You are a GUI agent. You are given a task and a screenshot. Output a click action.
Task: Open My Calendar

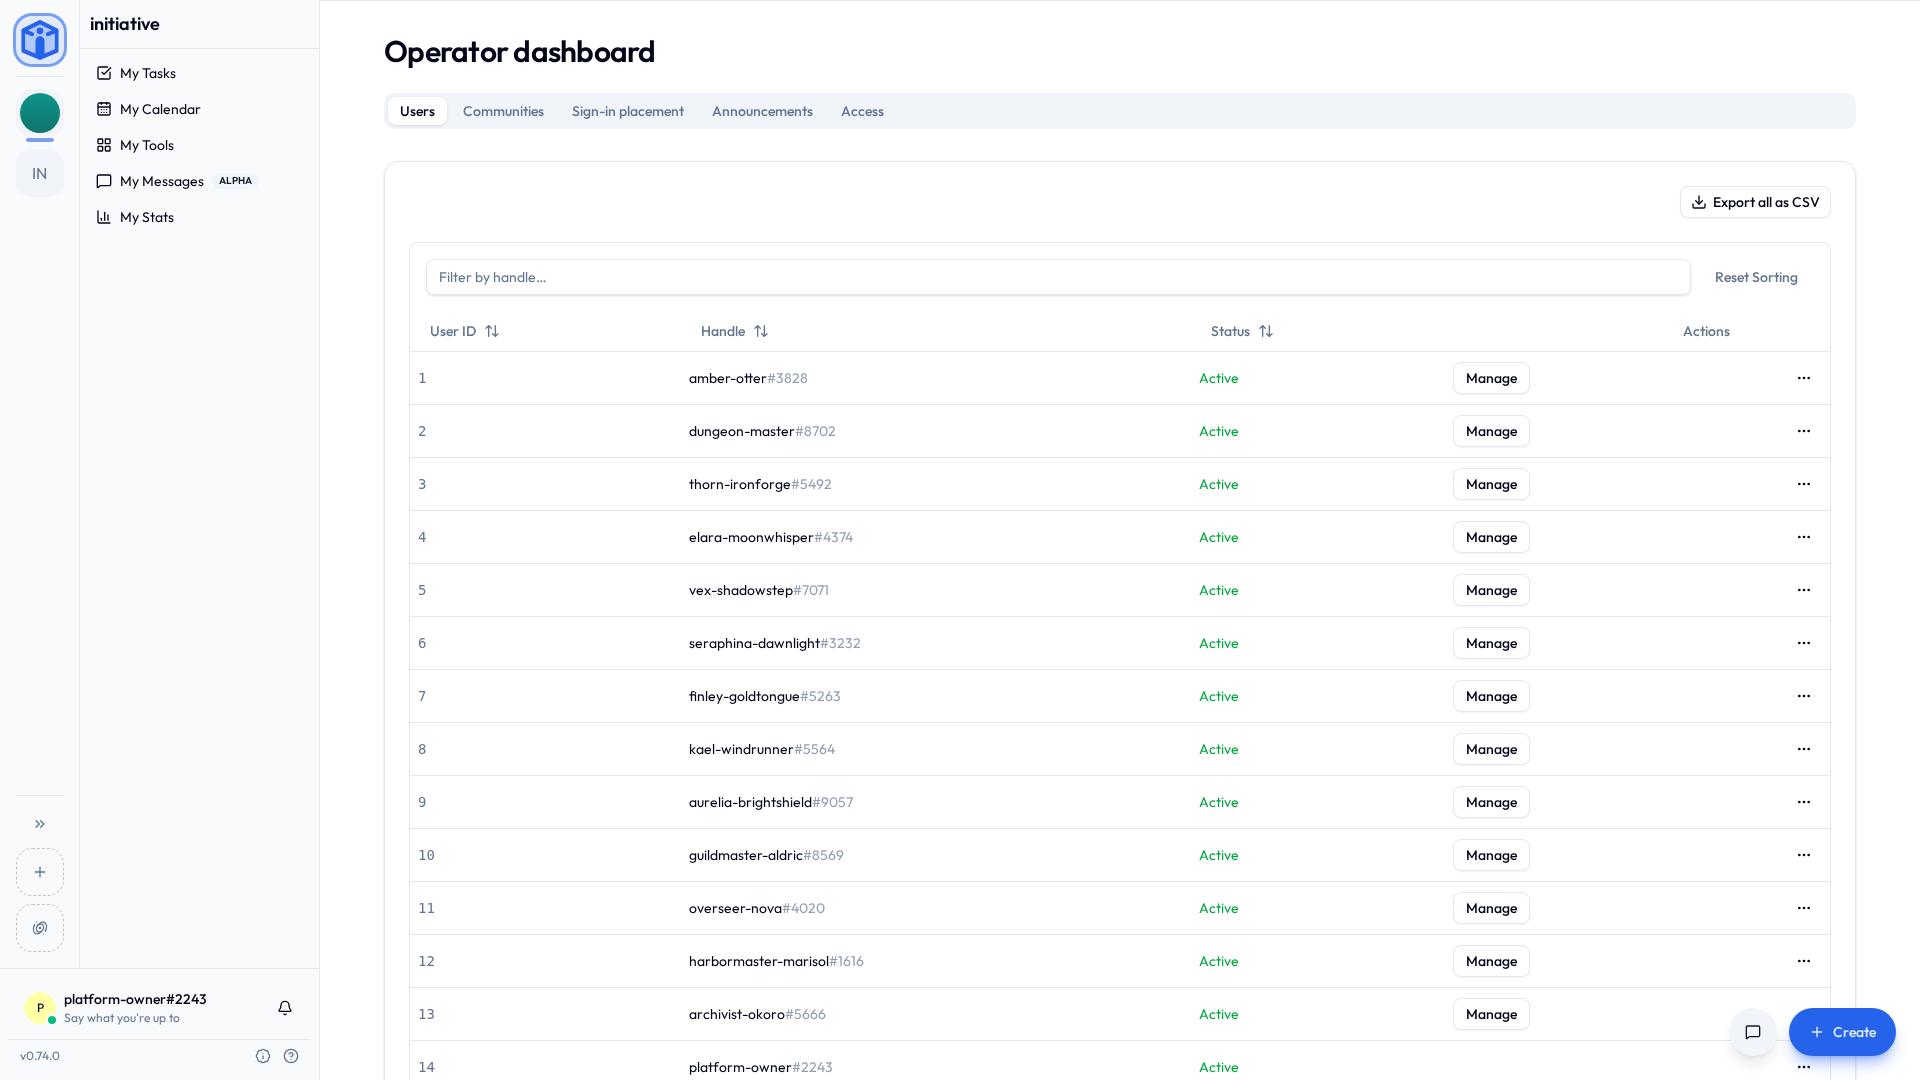tap(200, 109)
